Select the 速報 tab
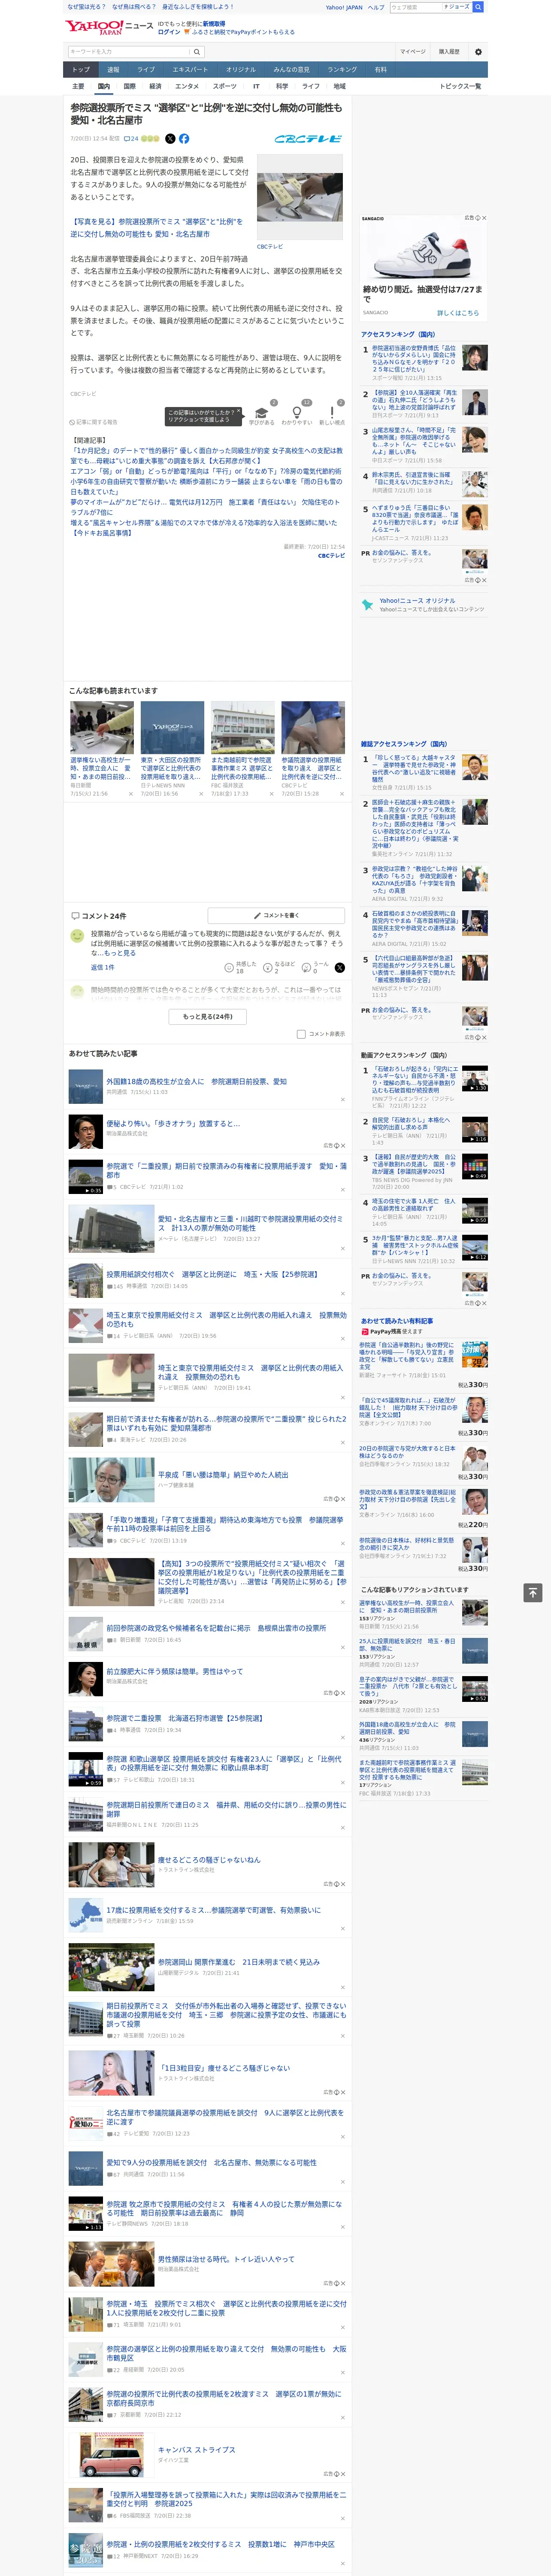Viewport: 551px width, 2576px height. (x=113, y=70)
